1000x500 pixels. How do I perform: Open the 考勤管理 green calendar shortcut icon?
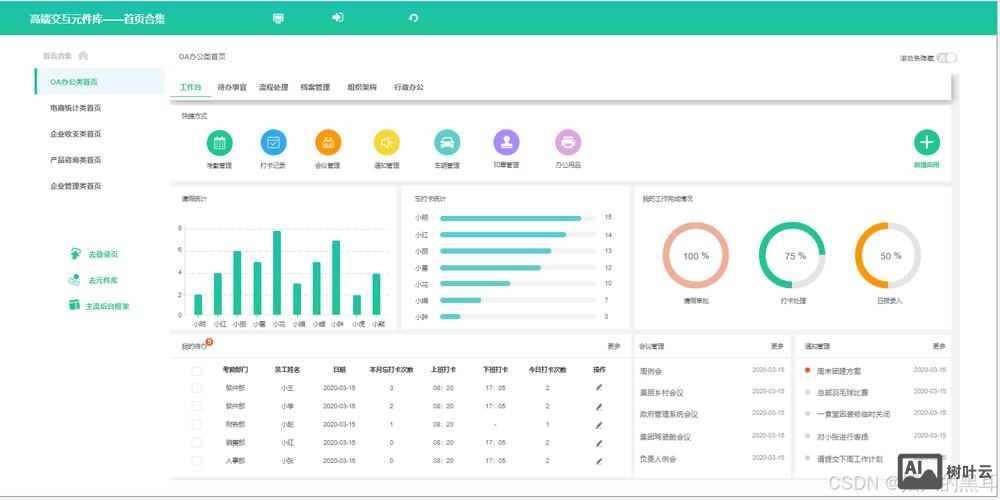click(x=219, y=143)
